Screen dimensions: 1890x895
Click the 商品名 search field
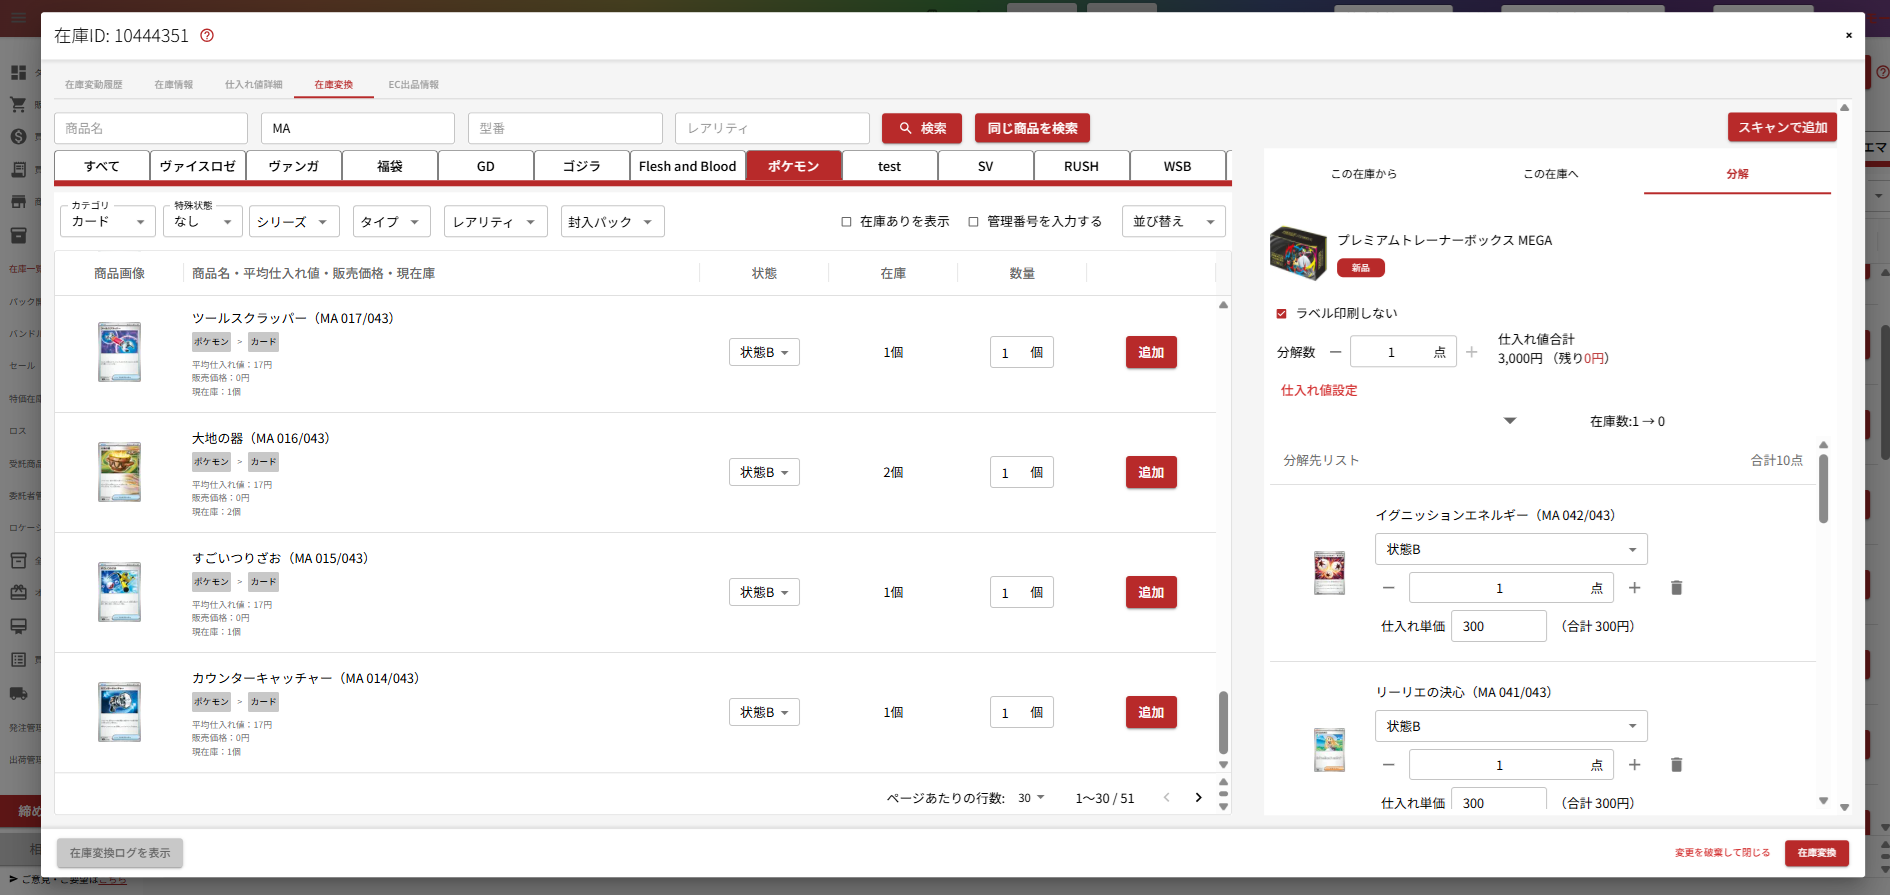point(151,128)
